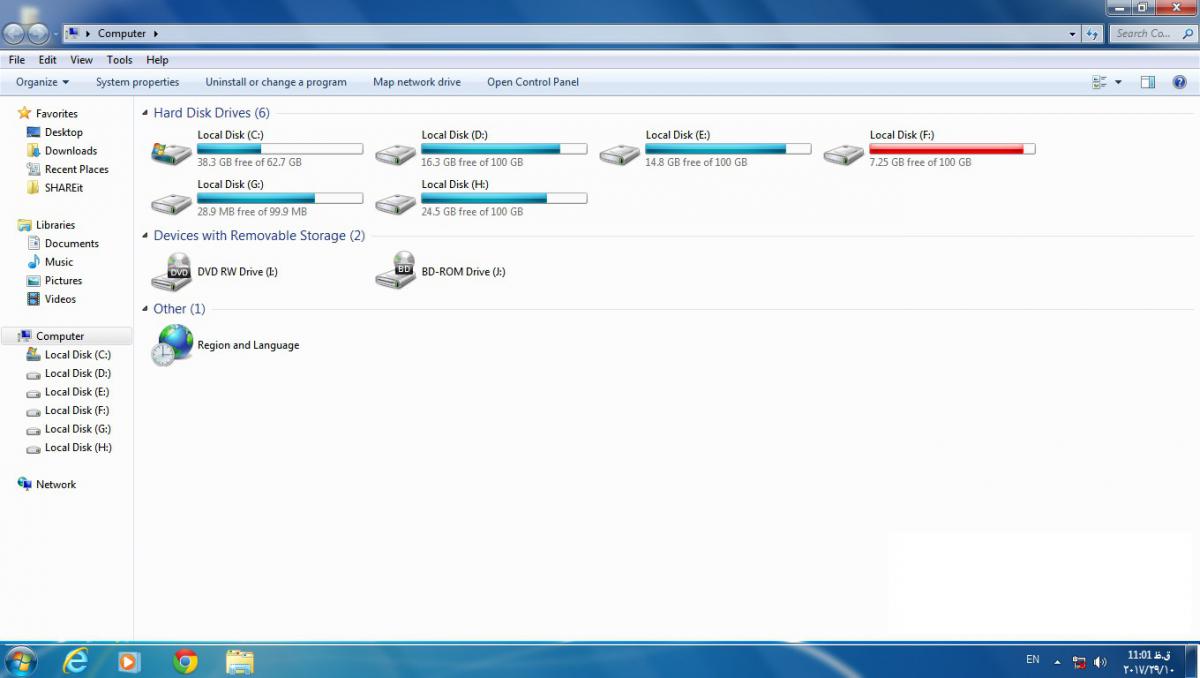Open the change view options dropdown arrow
The height and width of the screenshot is (678, 1200).
click(x=1118, y=82)
